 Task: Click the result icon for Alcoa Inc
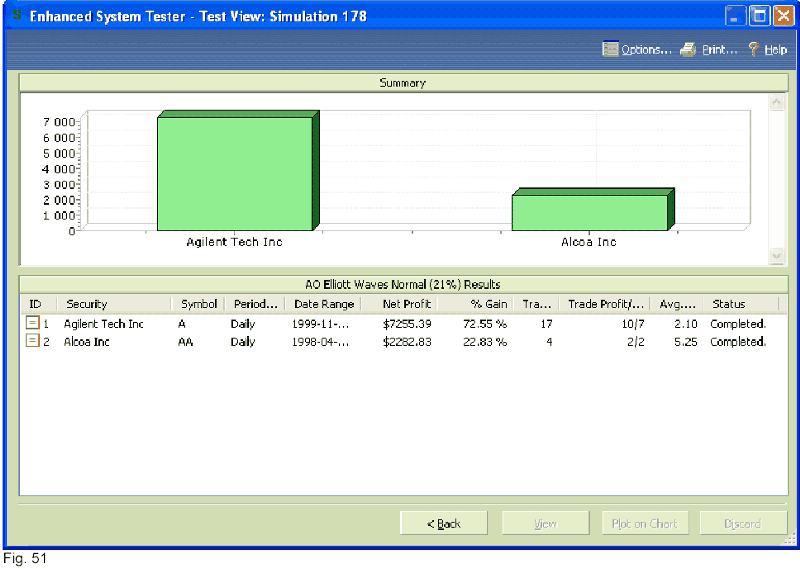[x=32, y=340]
